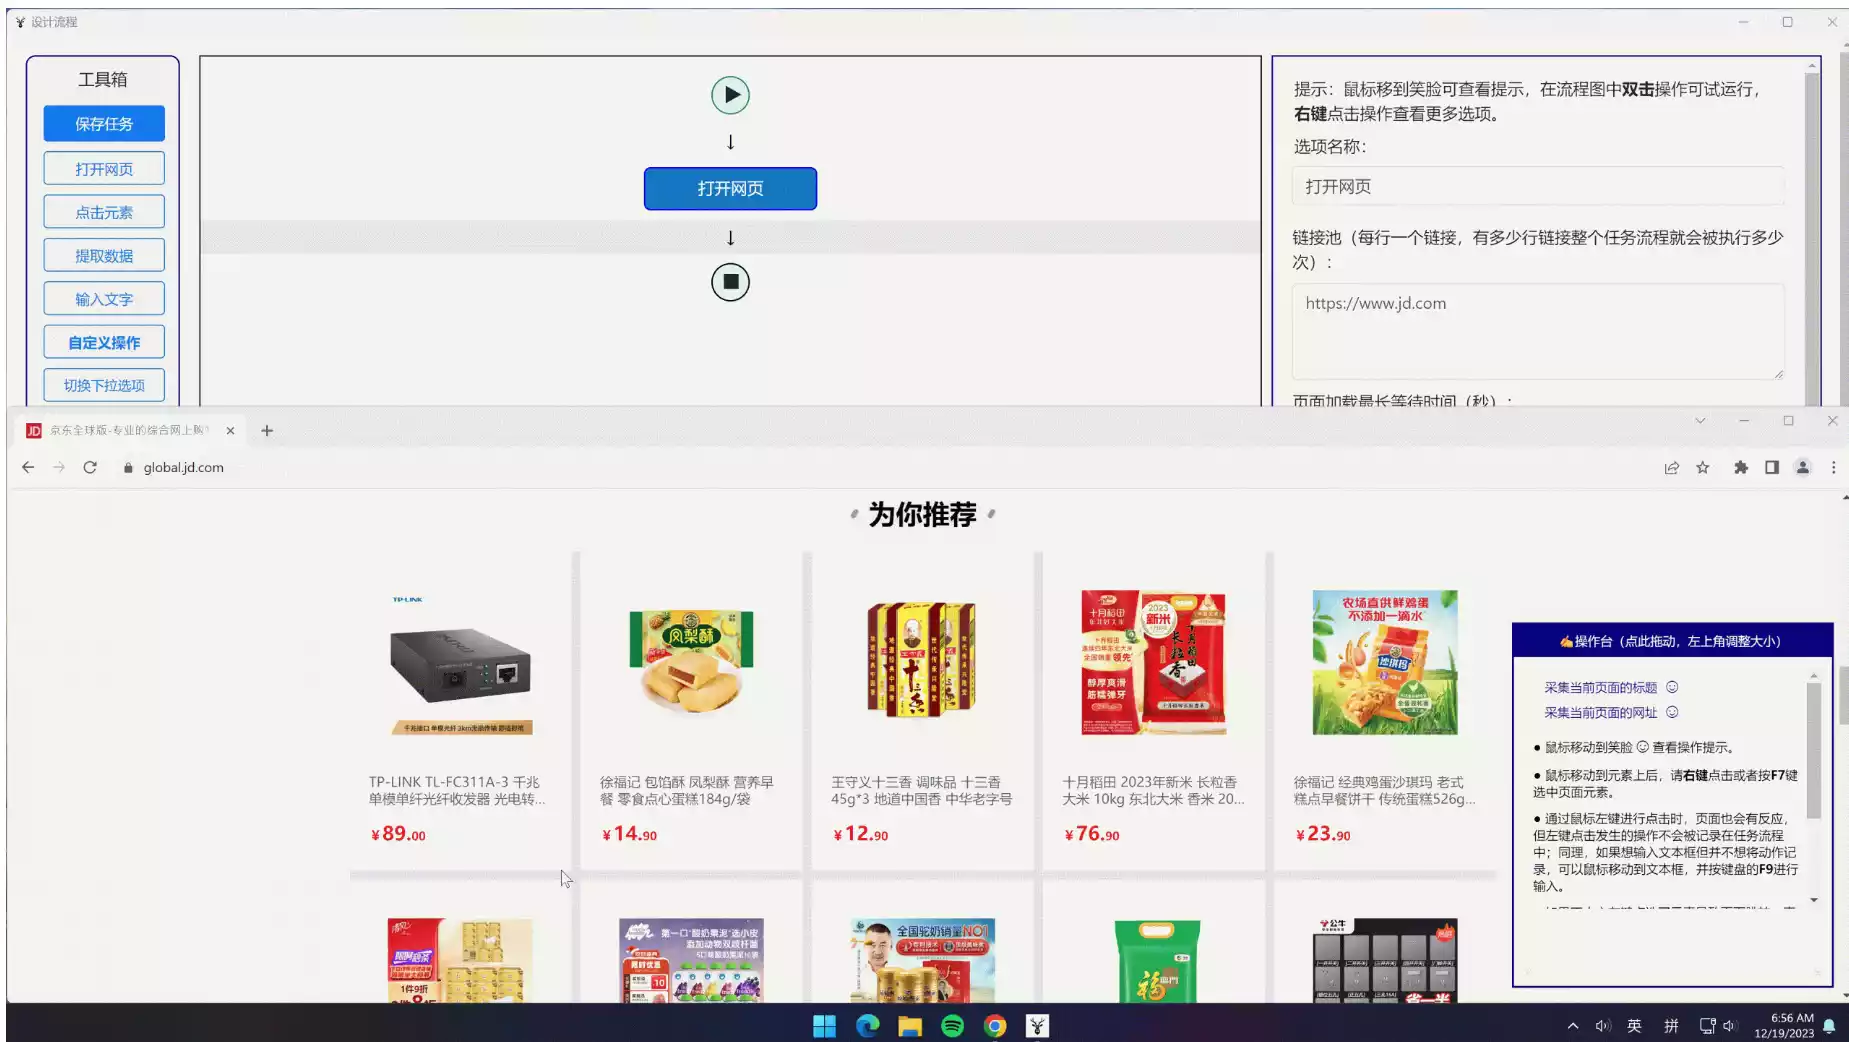Click the ¥76.90 price
This screenshot has height=1042, width=1849.
[x=1091, y=834]
